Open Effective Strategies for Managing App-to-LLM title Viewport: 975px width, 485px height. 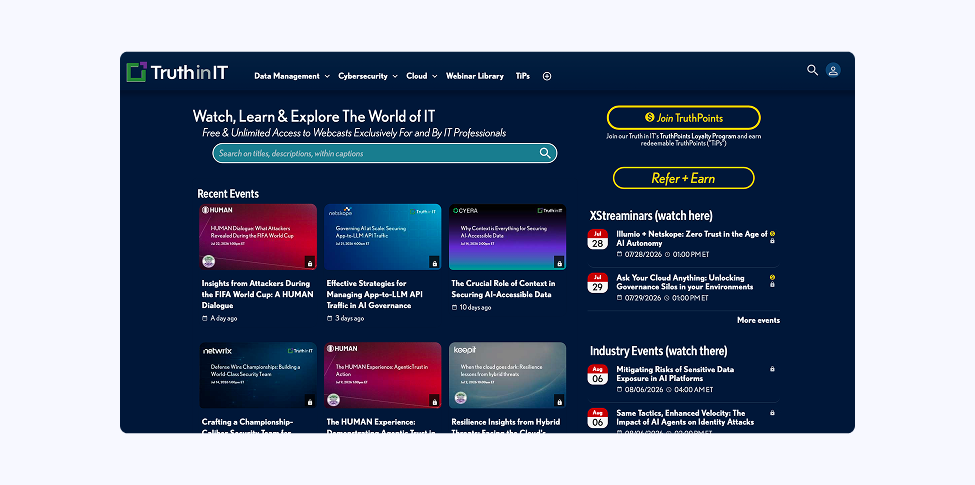pyautogui.click(x=374, y=295)
